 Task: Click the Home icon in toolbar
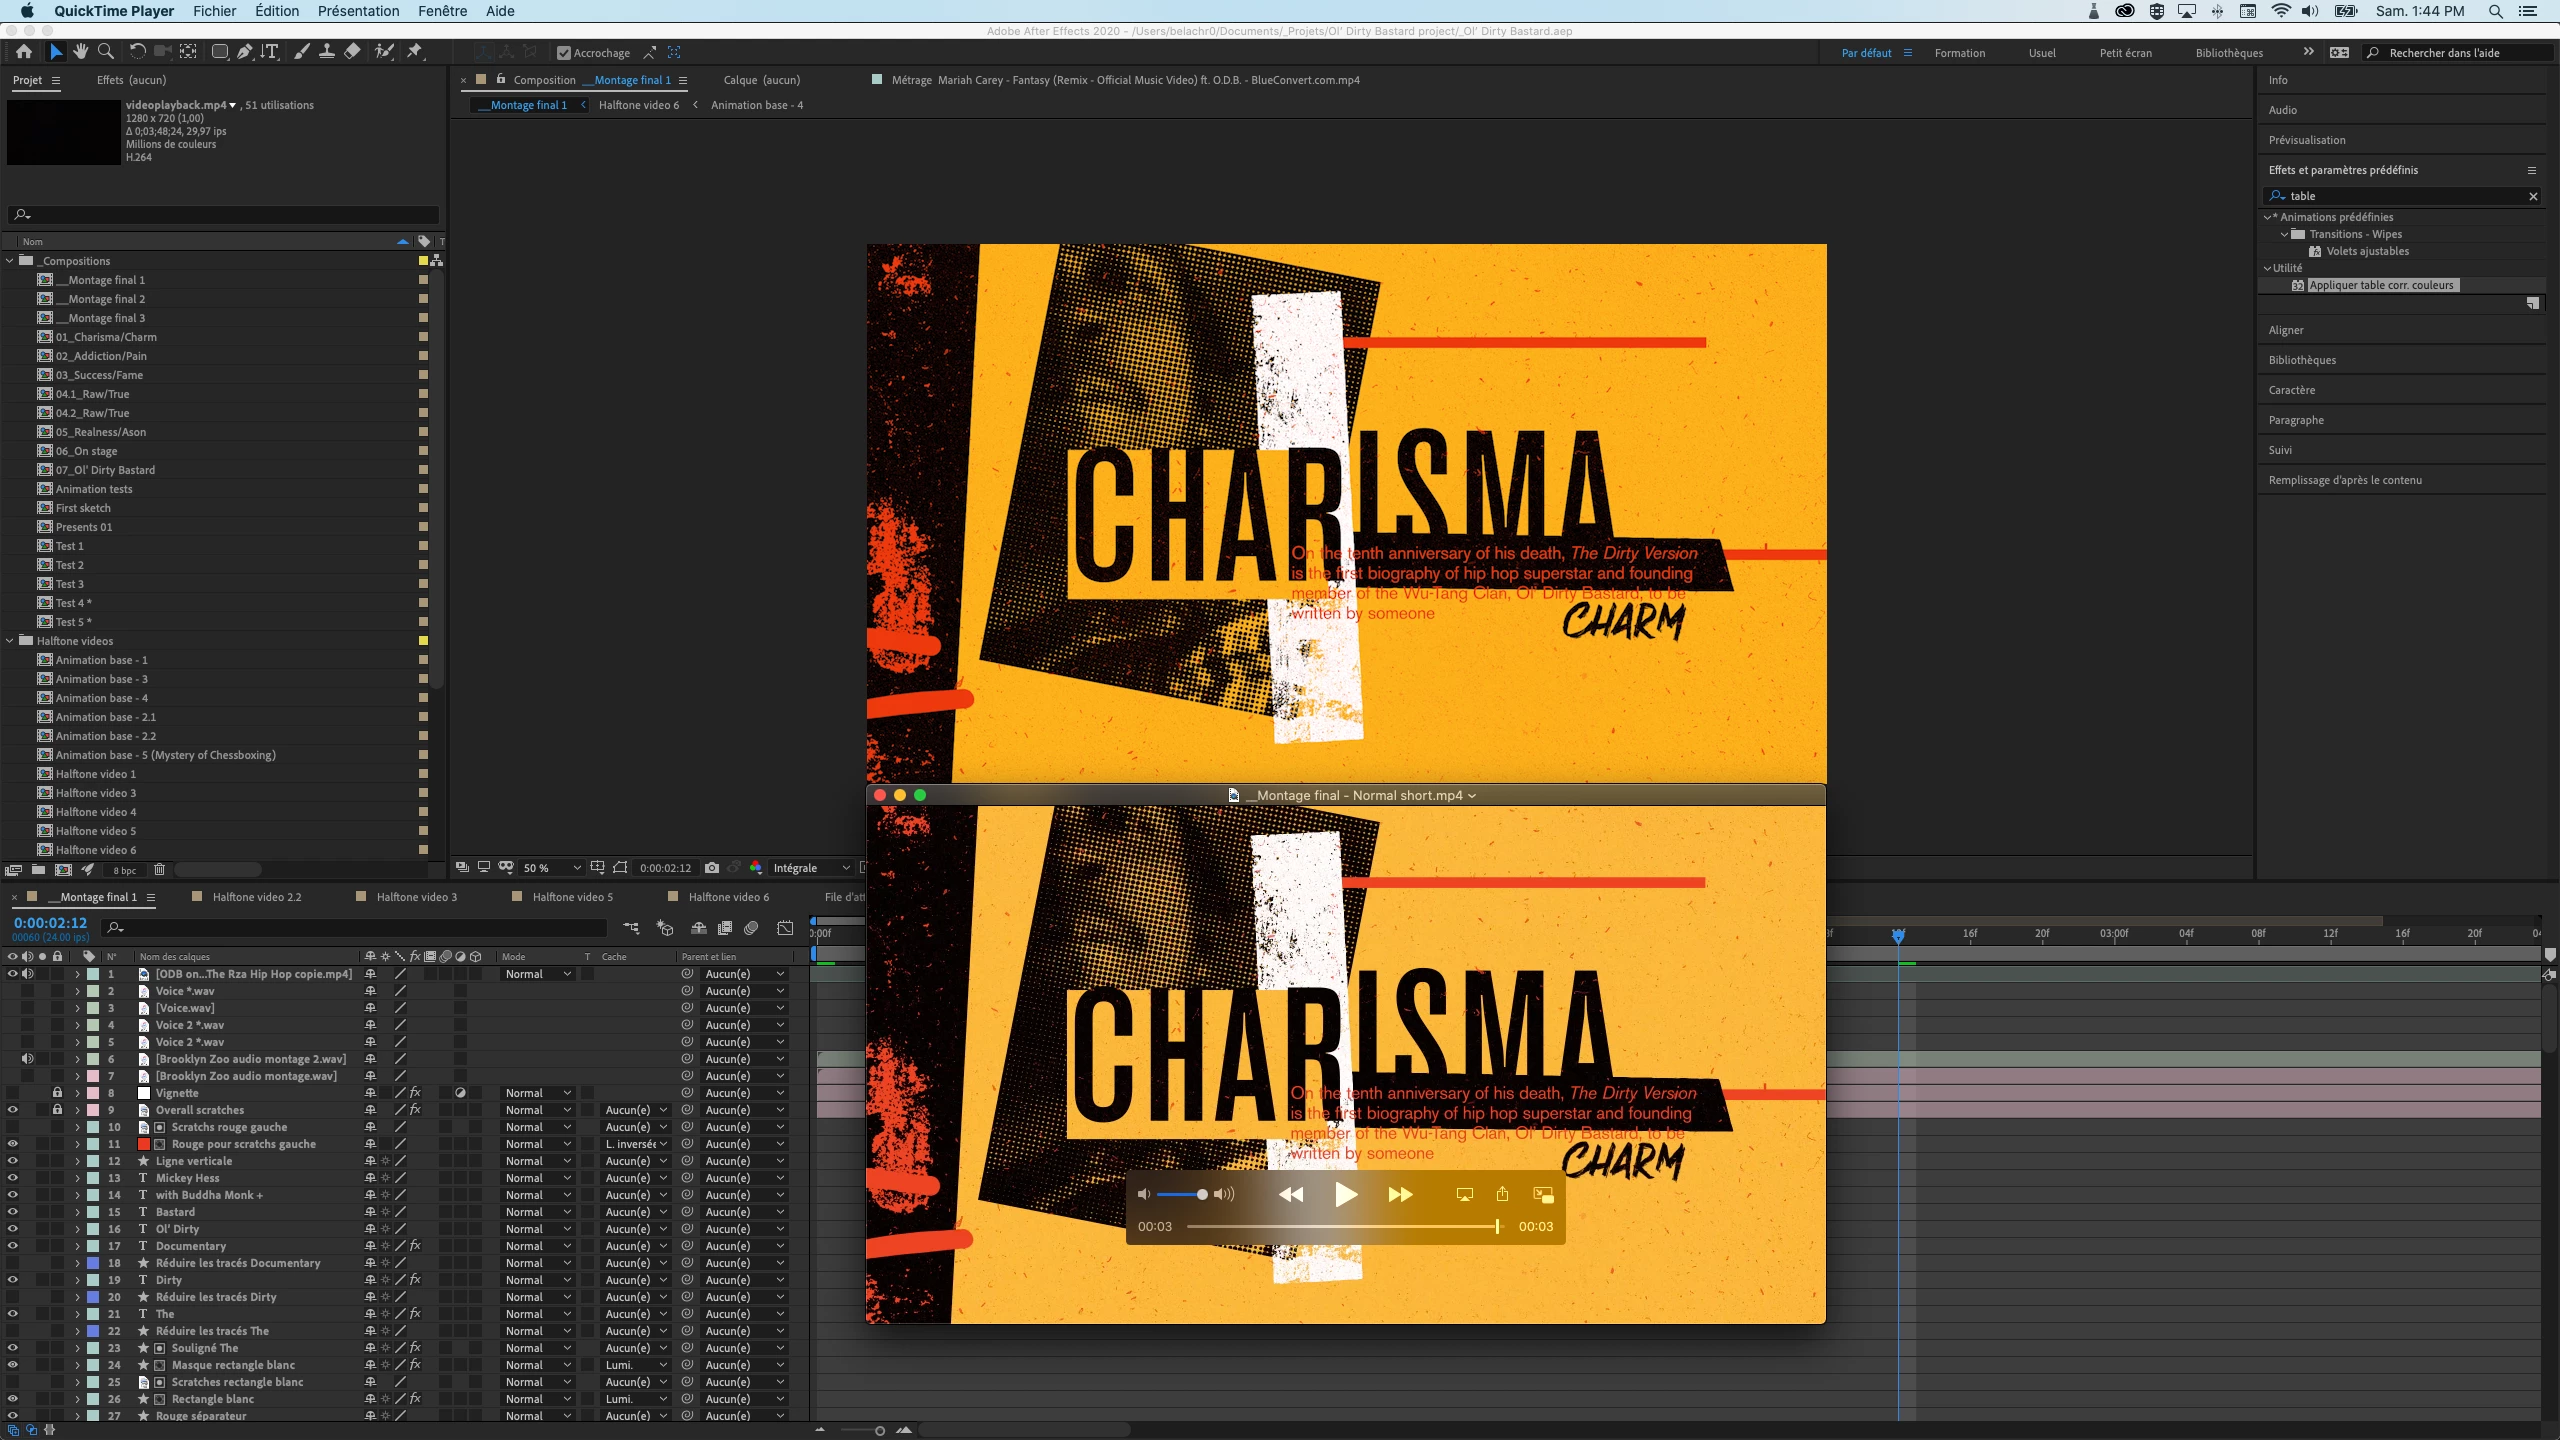point(24,52)
